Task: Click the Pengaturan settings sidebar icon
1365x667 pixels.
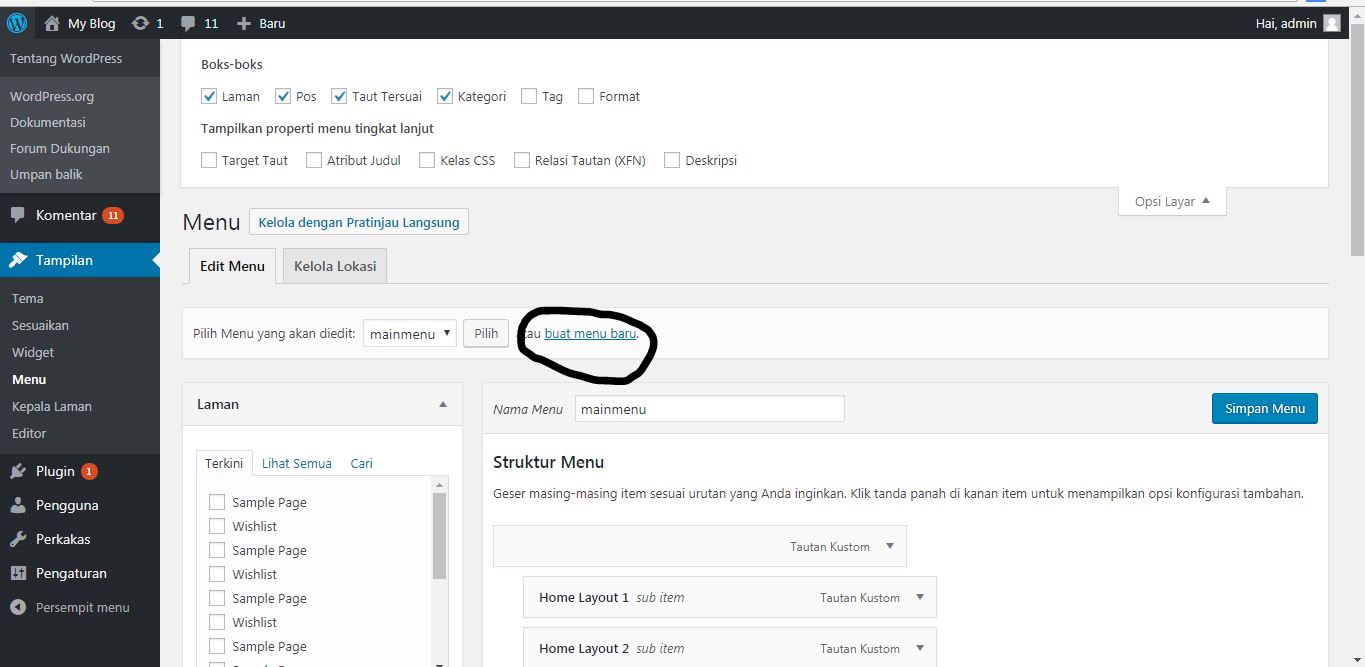Action: [18, 573]
